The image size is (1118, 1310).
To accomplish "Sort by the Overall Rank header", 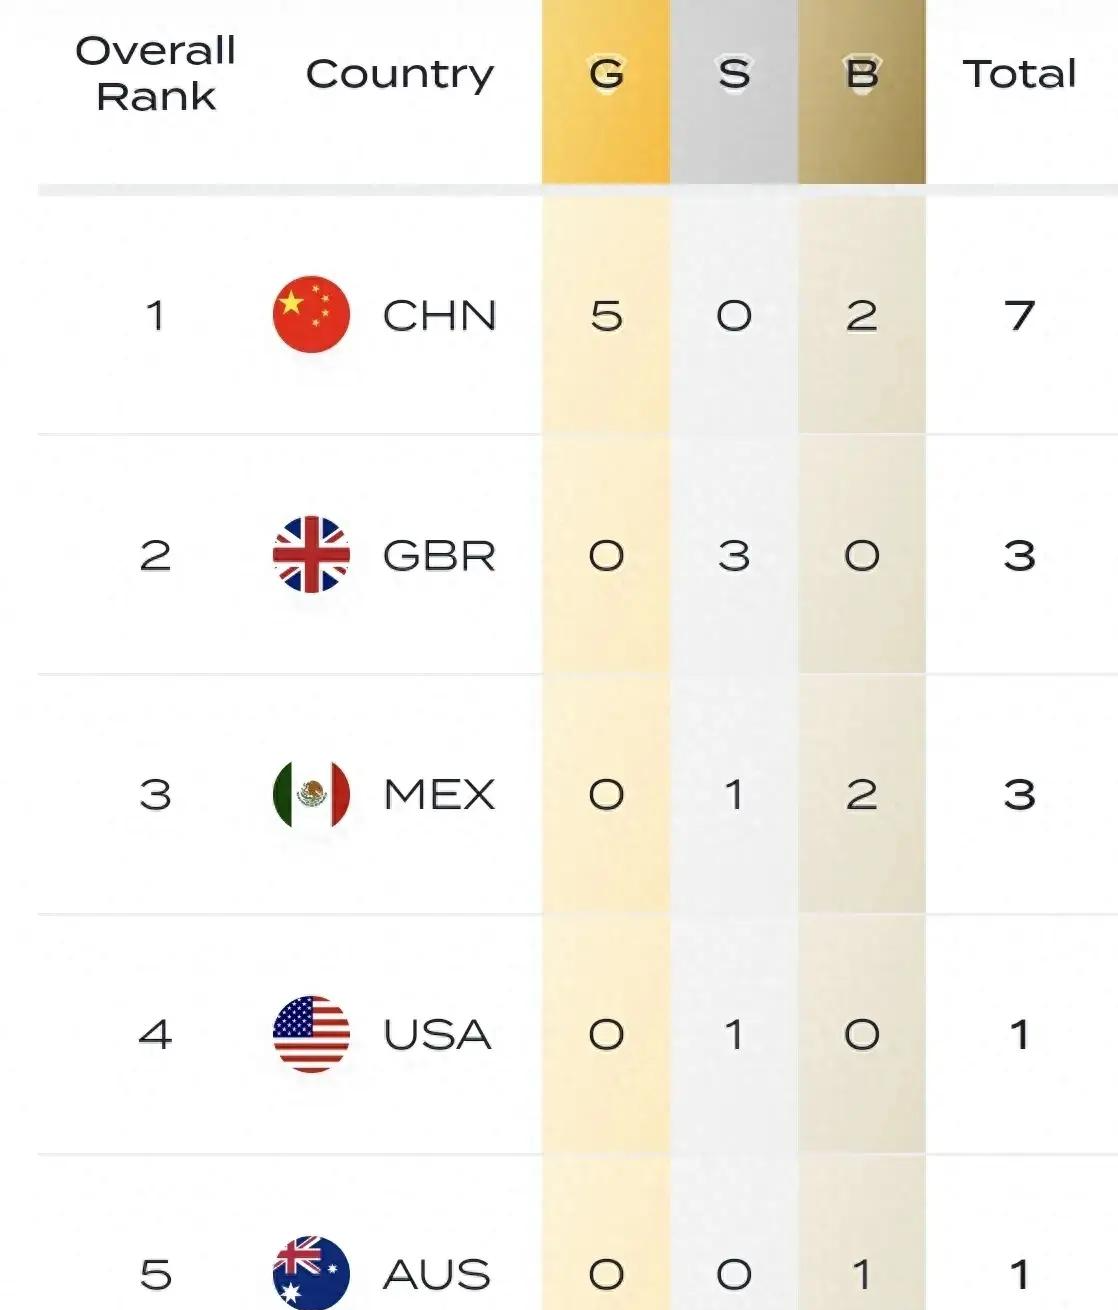I will tap(155, 74).
